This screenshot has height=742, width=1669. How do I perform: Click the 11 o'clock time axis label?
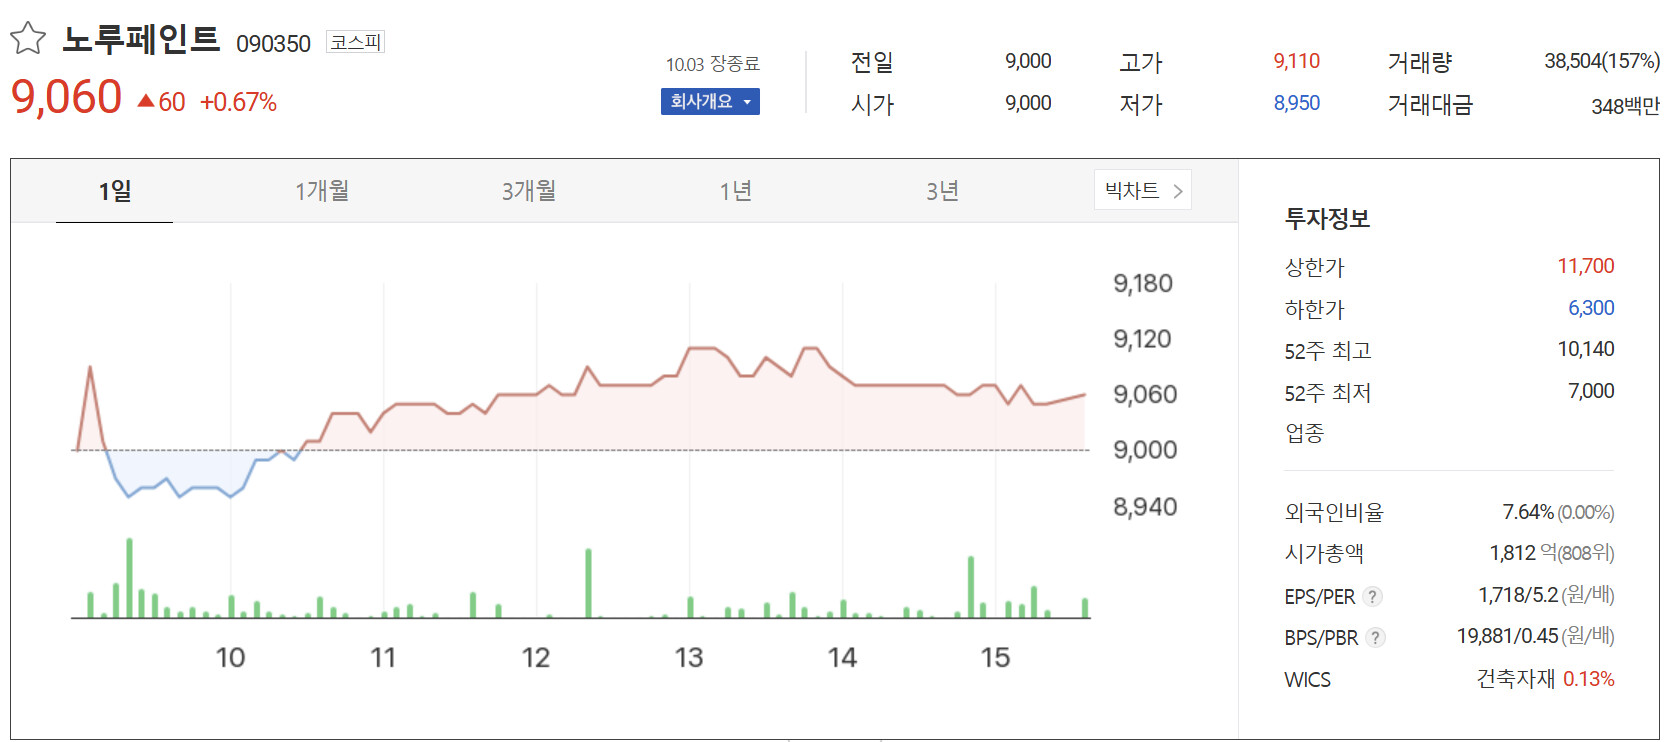(383, 658)
